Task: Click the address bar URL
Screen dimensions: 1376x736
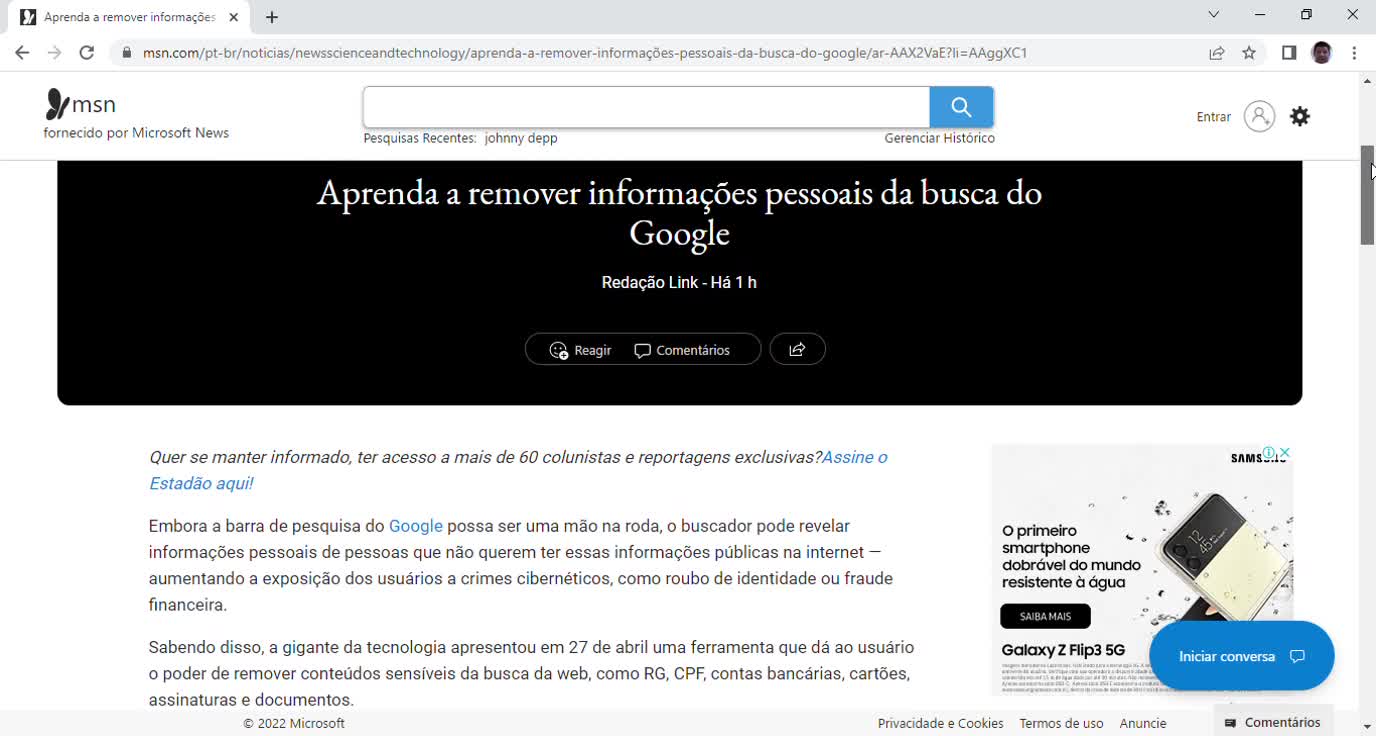Action: tap(585, 53)
